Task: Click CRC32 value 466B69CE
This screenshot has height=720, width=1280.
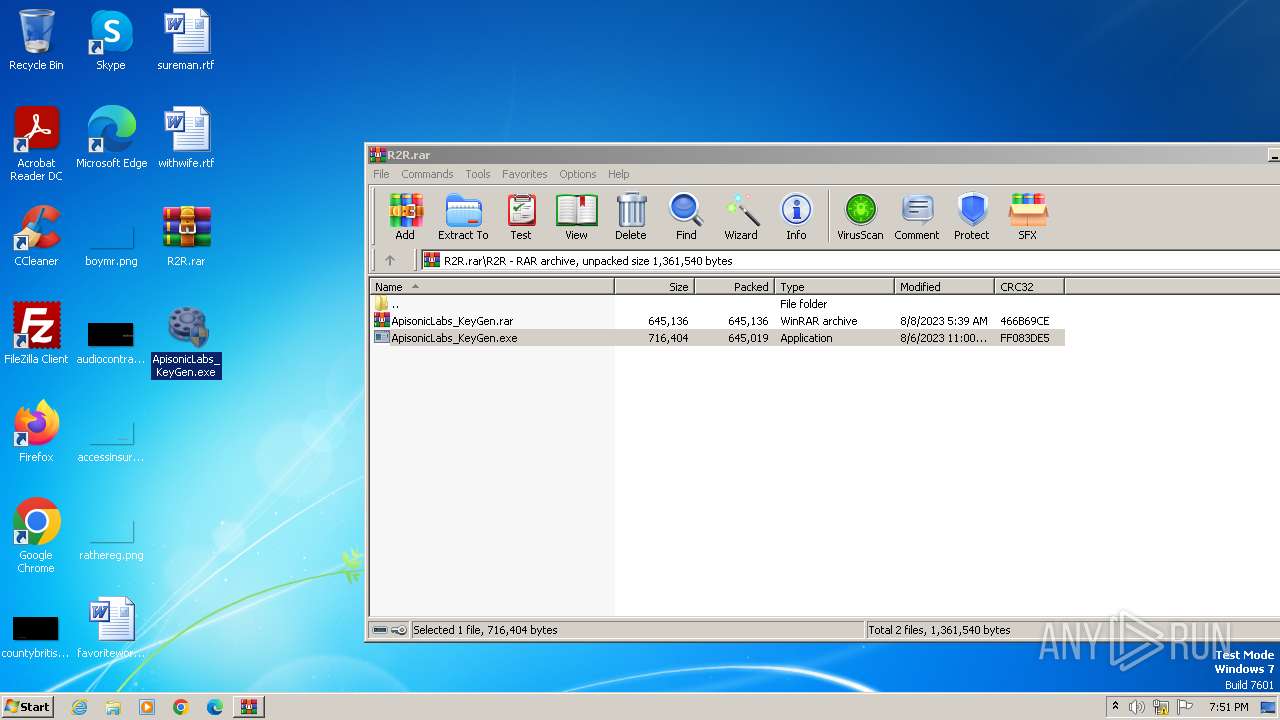Action: (x=1025, y=321)
